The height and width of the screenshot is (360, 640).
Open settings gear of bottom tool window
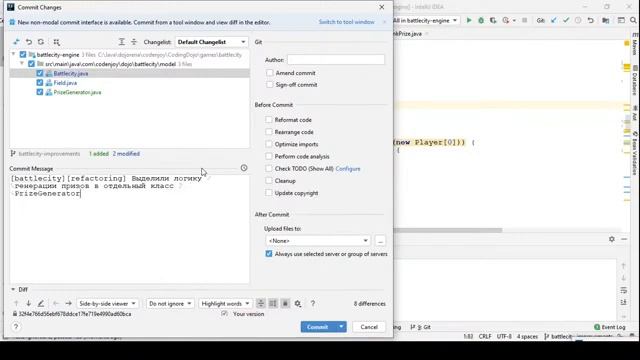611,239
